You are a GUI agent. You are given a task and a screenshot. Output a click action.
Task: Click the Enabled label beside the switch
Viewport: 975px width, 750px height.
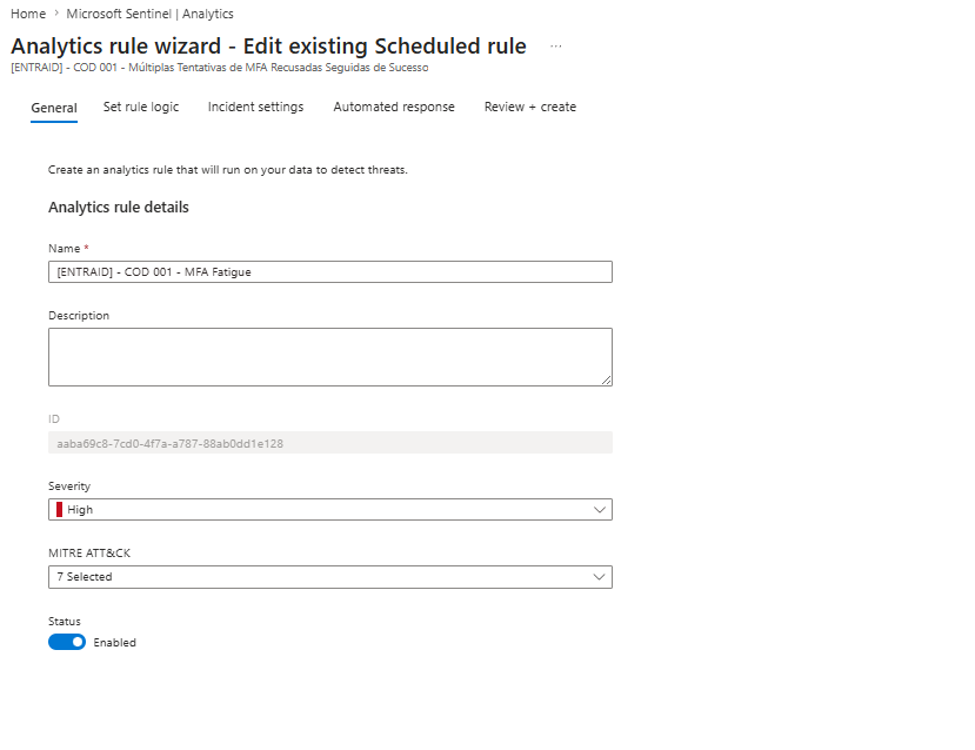pos(114,642)
